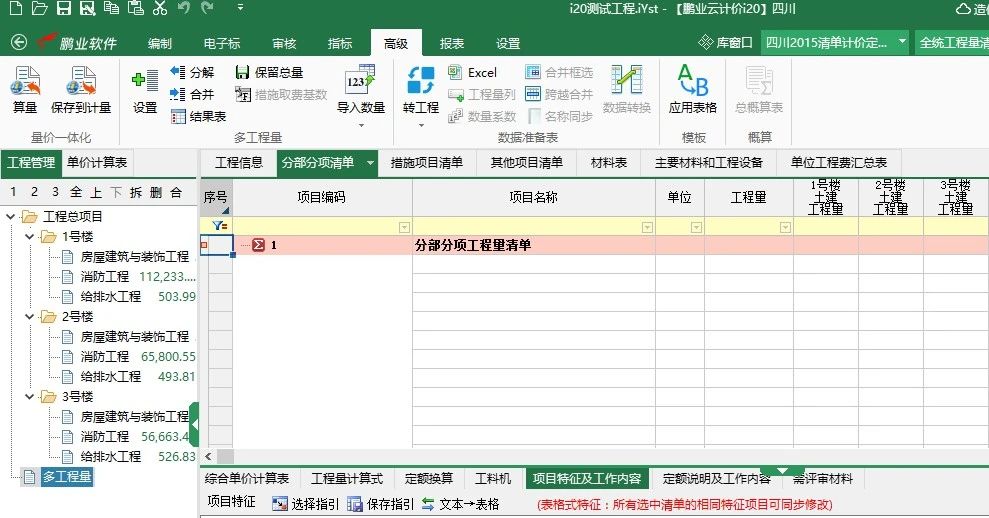Hide the left panel with the green splitter arrow

pos(194,425)
